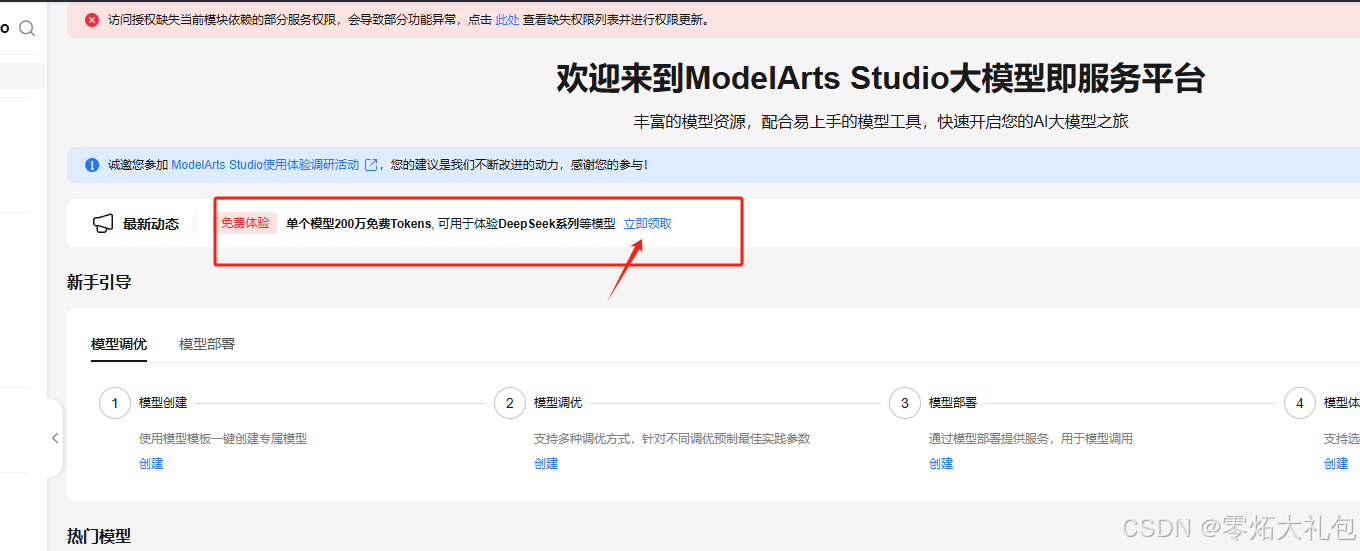
Task: Click the 丰富的模型资源 subtitle text
Action: pyautogui.click(x=881, y=122)
